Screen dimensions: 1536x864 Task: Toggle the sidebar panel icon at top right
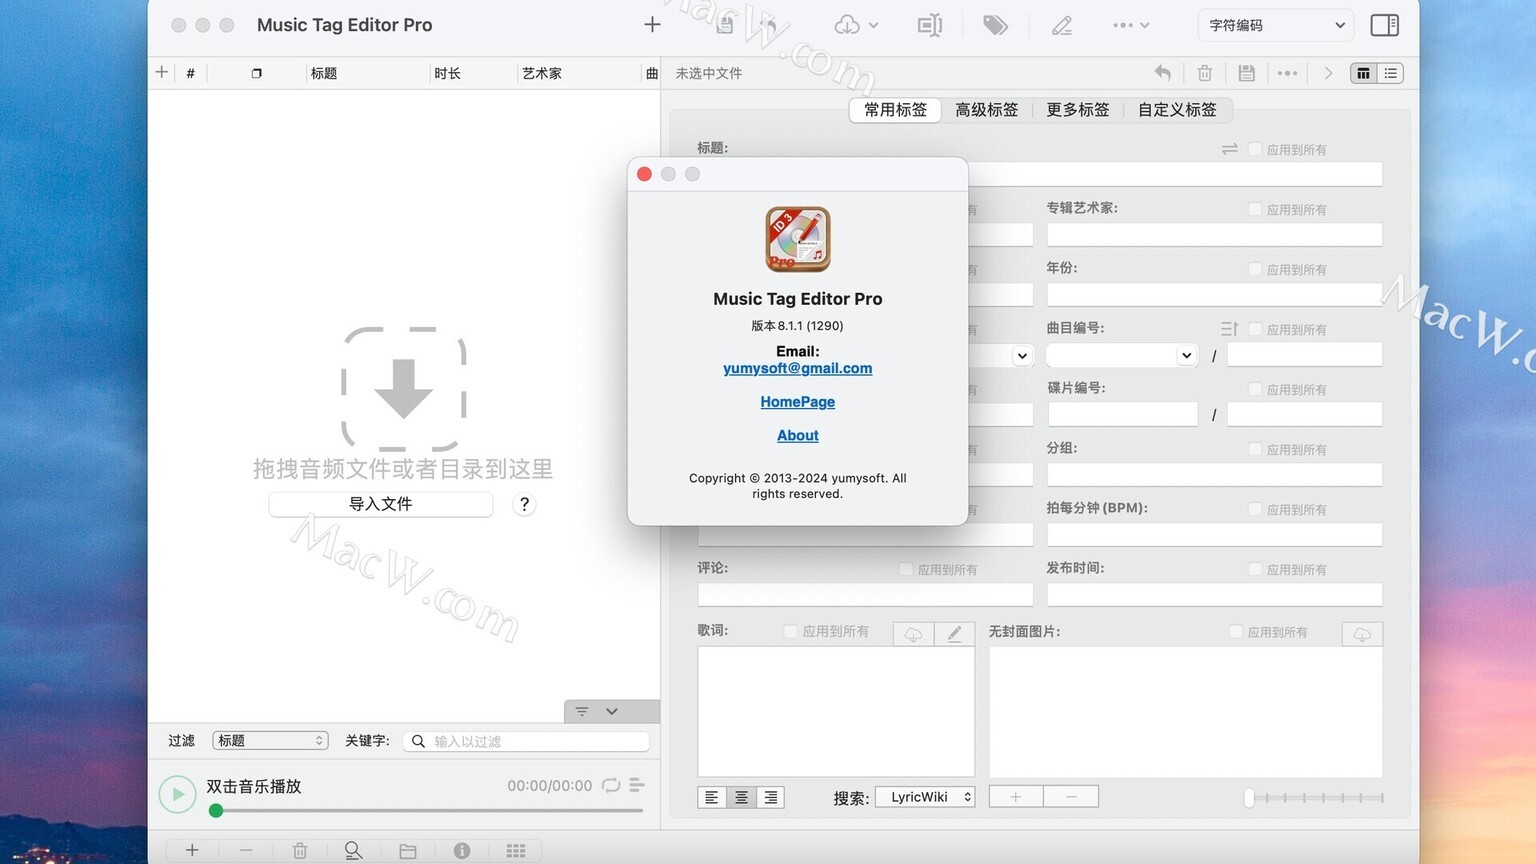click(1385, 25)
